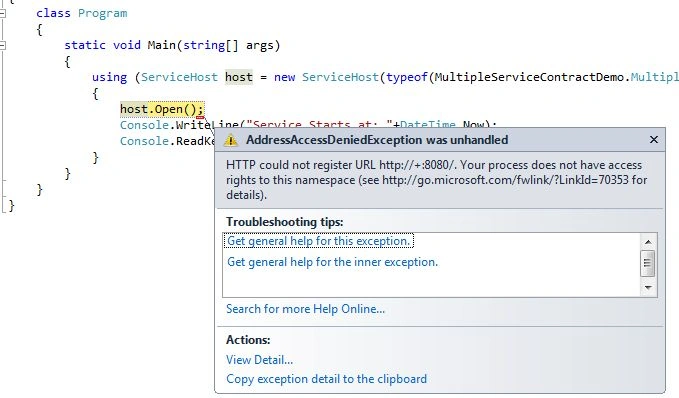Click the highlighted host.Open(); statement
679x398 pixels.
pos(162,109)
